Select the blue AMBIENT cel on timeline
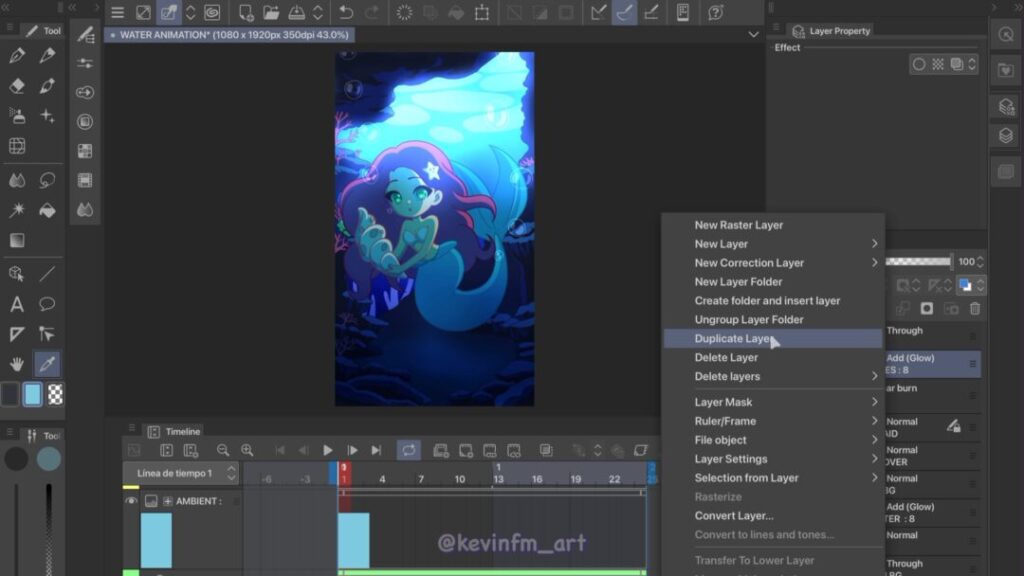 pyautogui.click(x=354, y=540)
